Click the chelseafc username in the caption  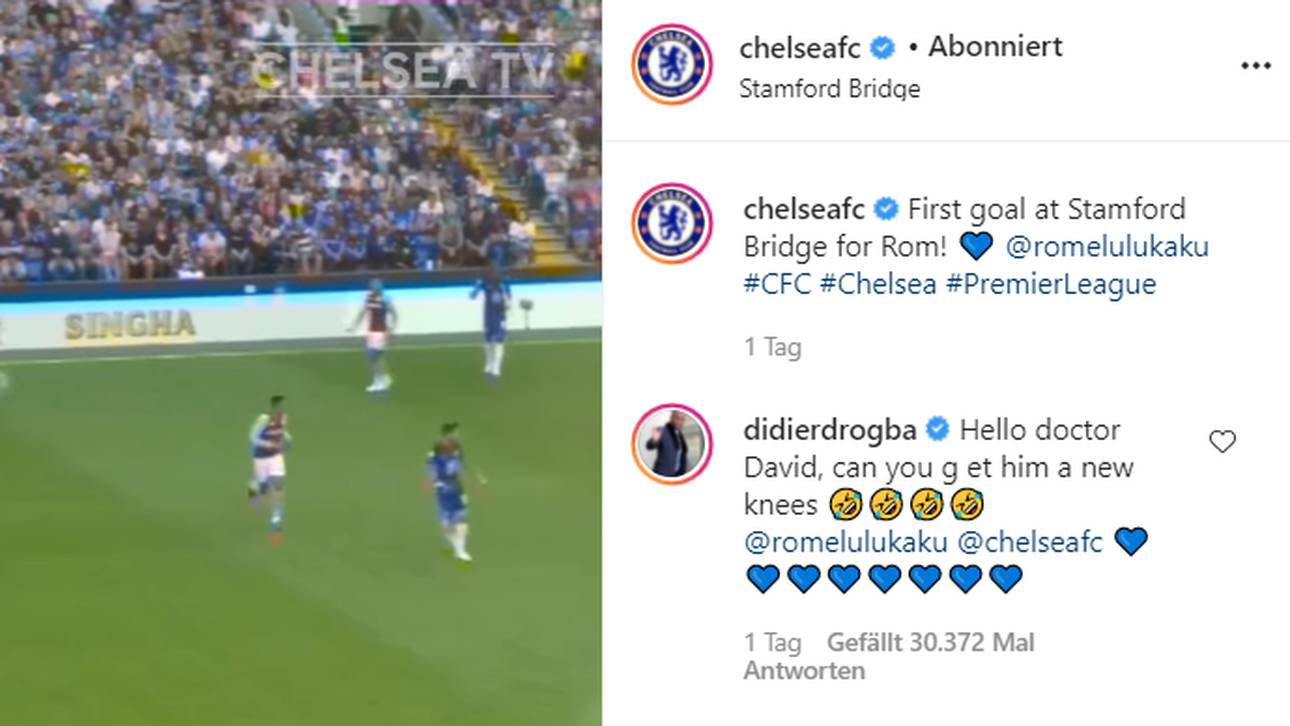803,209
